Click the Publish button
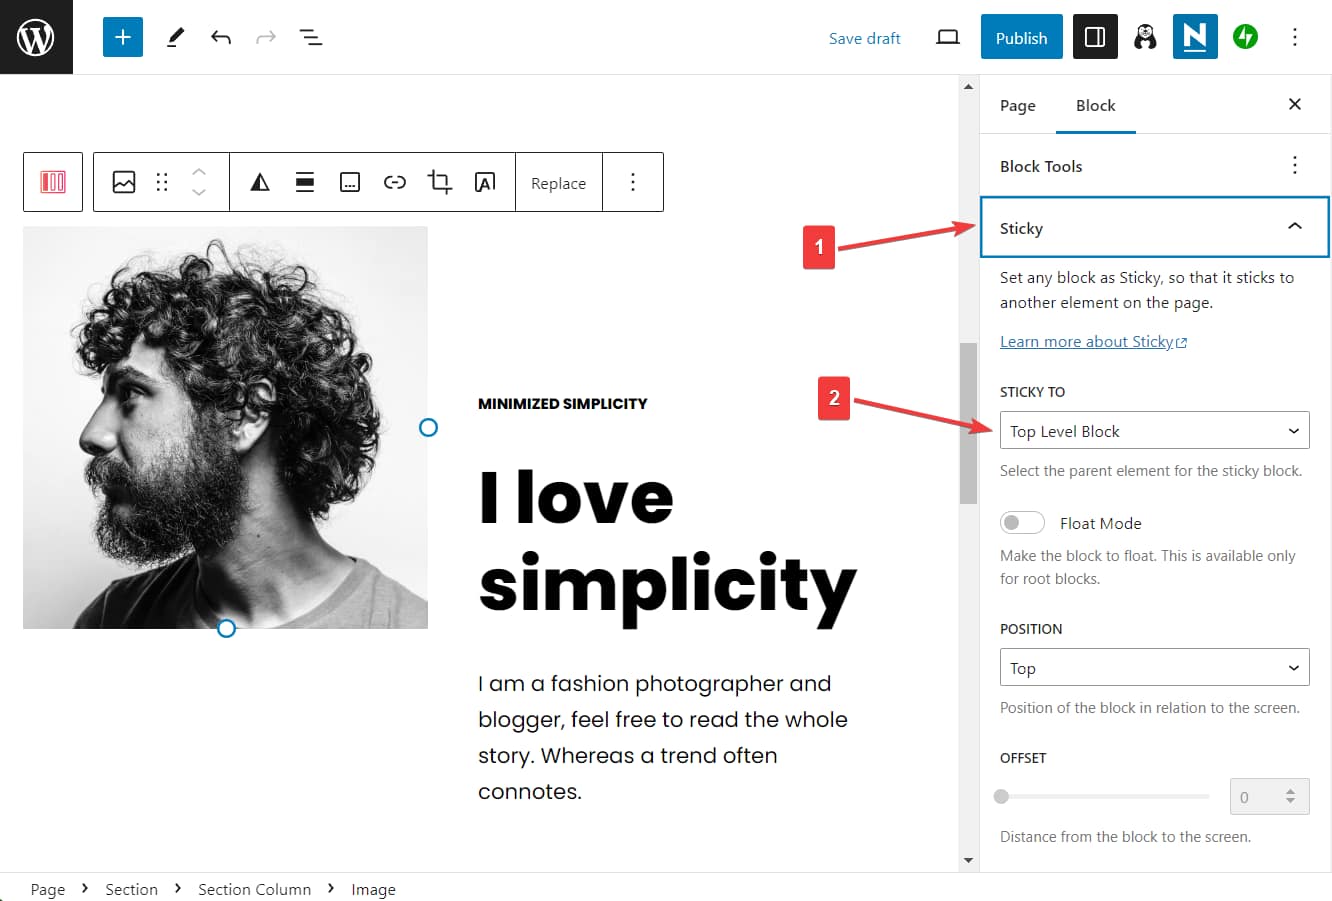Viewport: 1332px width, 901px height. pos(1021,37)
